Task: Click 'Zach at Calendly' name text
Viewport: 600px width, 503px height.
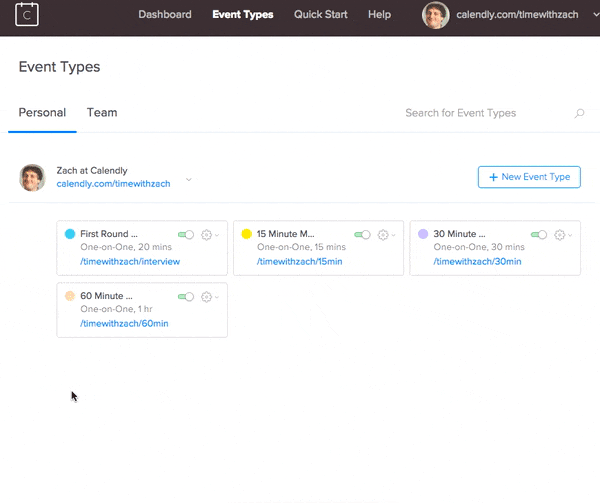Action: point(92,171)
